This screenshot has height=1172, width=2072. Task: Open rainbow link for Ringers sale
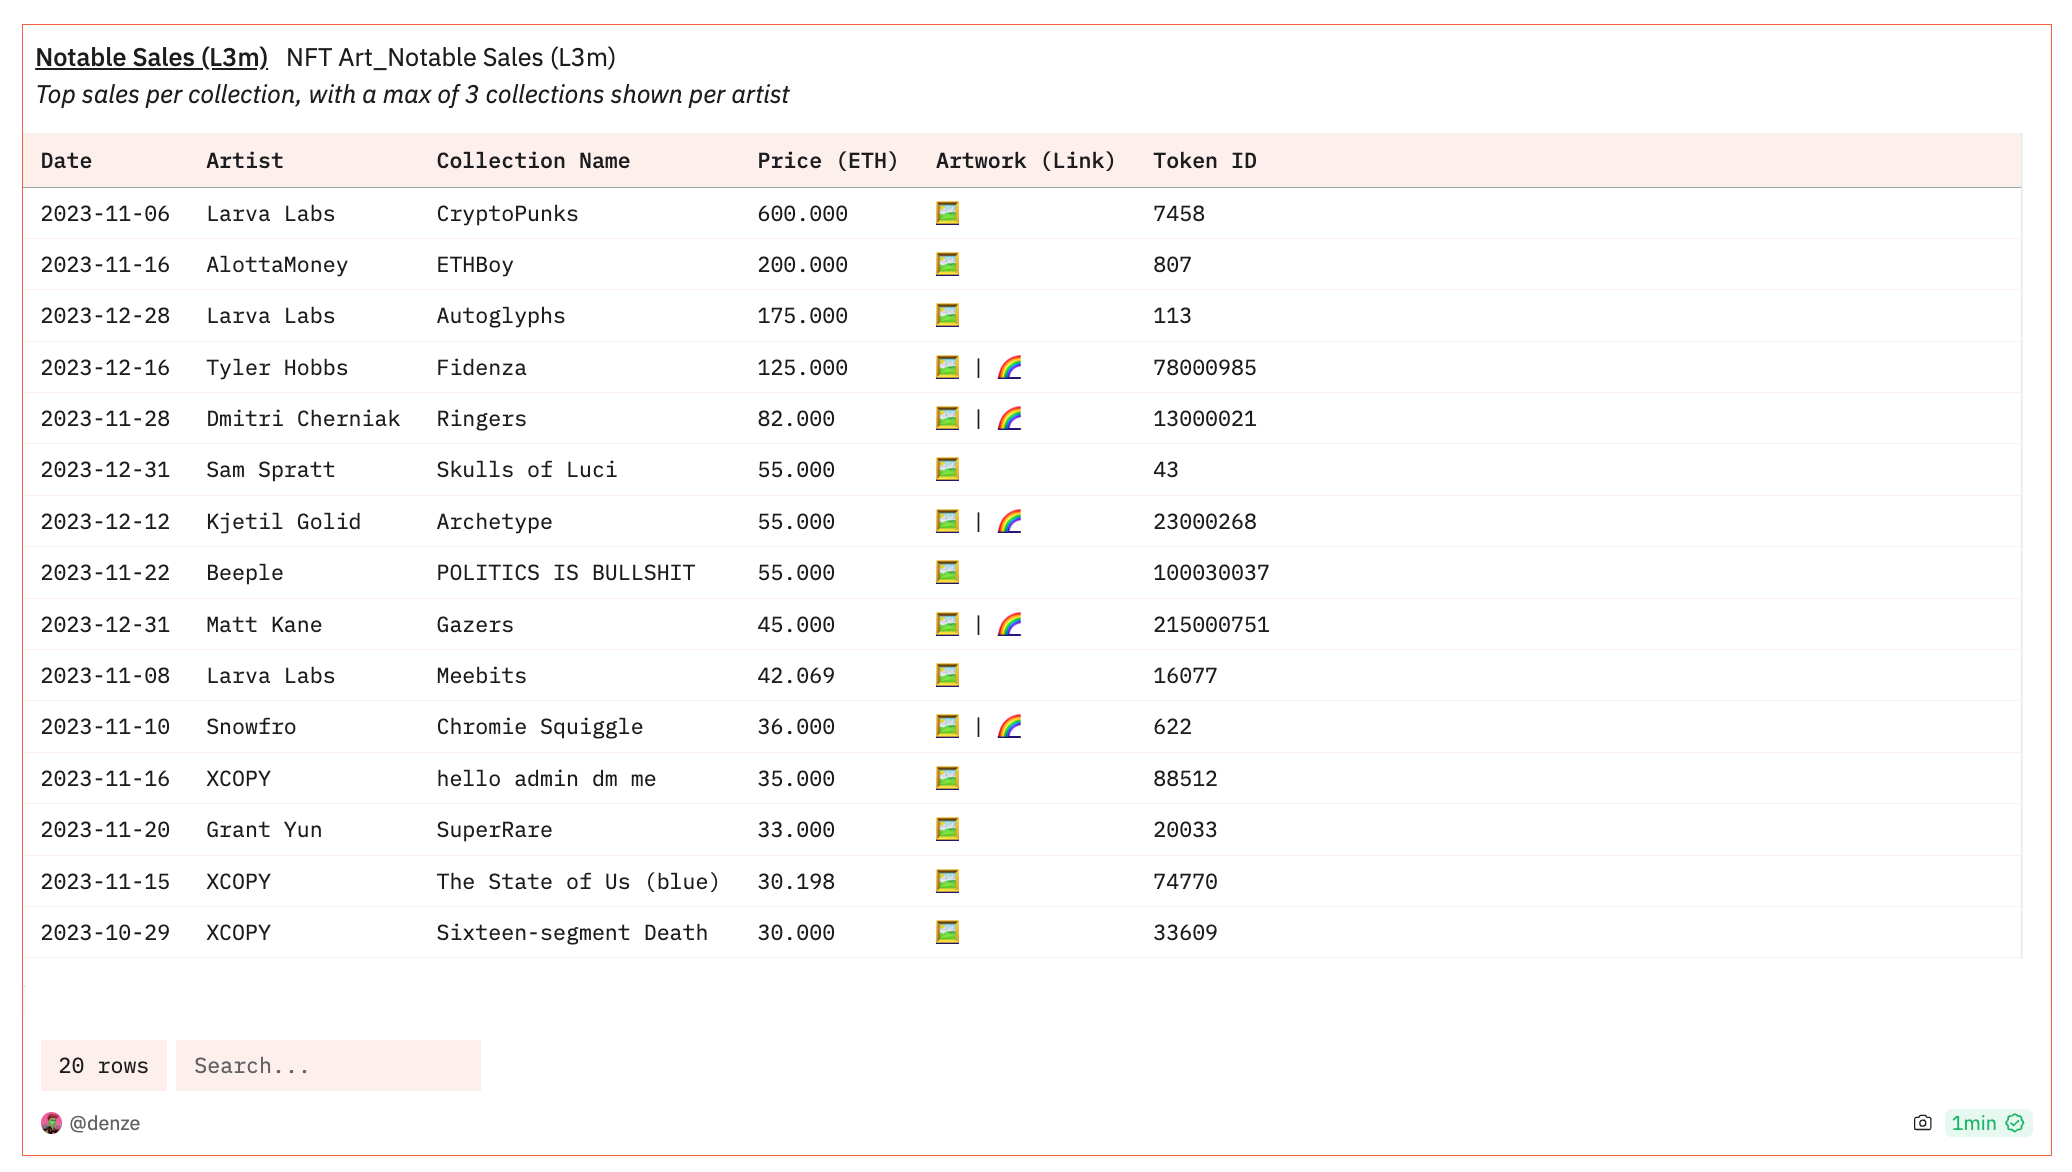(x=1009, y=418)
